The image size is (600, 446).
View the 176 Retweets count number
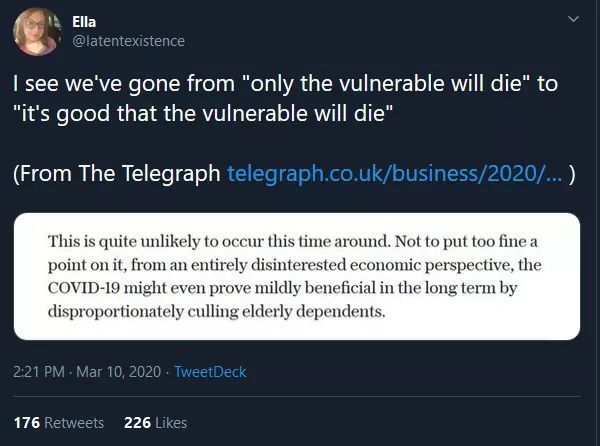coord(27,423)
